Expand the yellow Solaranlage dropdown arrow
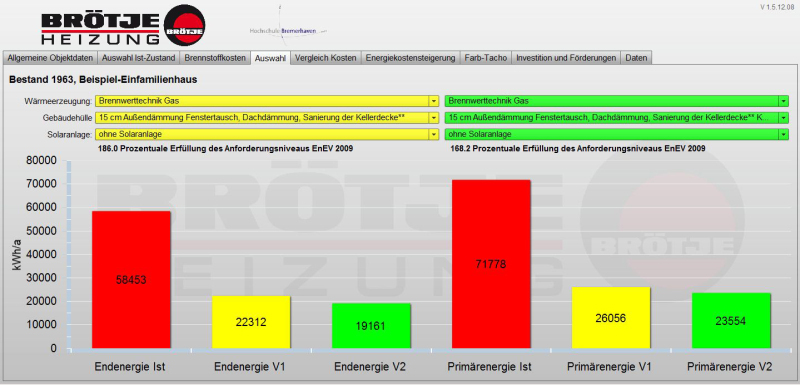The height and width of the screenshot is (385, 800). point(434,135)
